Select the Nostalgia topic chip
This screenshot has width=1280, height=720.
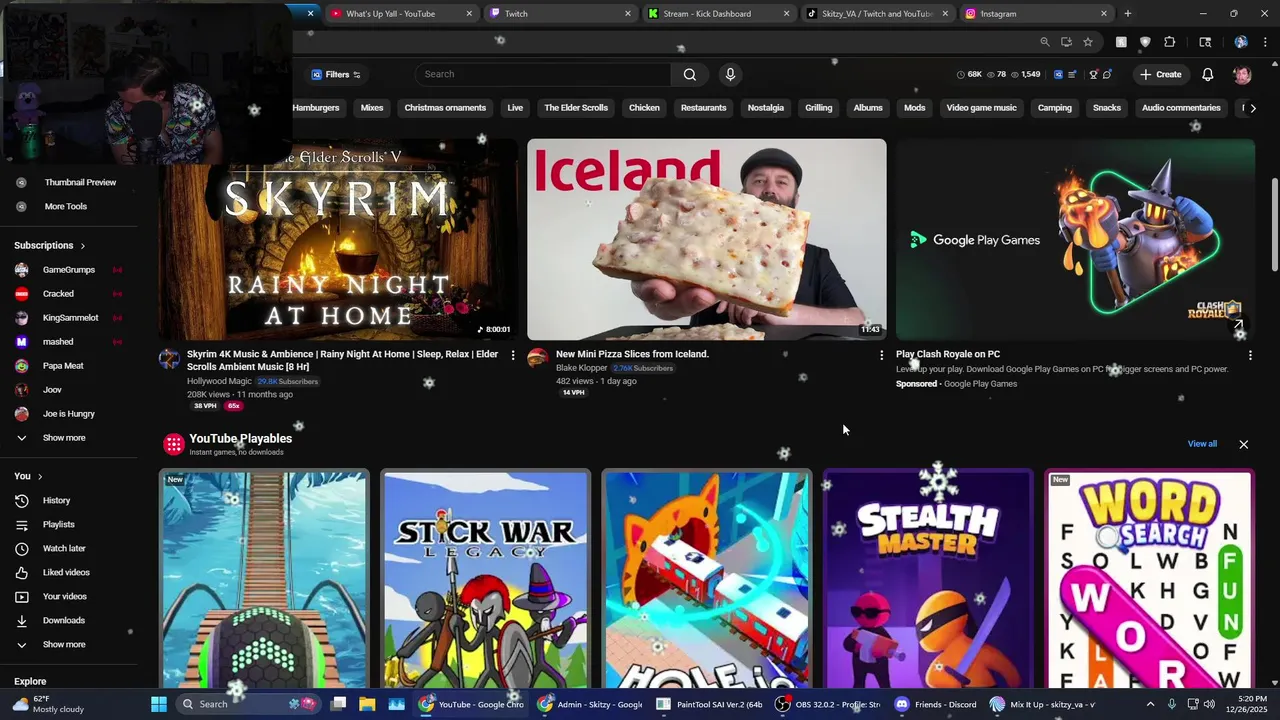coord(766,108)
